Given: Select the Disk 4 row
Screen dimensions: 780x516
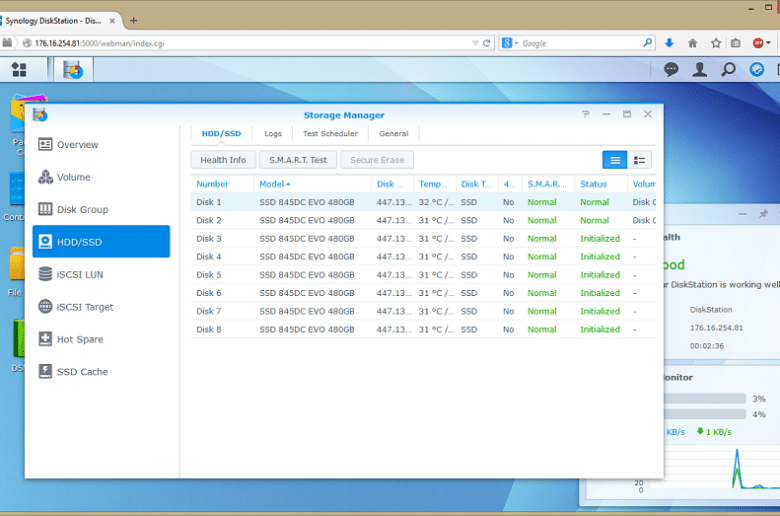Looking at the screenshot, I should (423, 257).
